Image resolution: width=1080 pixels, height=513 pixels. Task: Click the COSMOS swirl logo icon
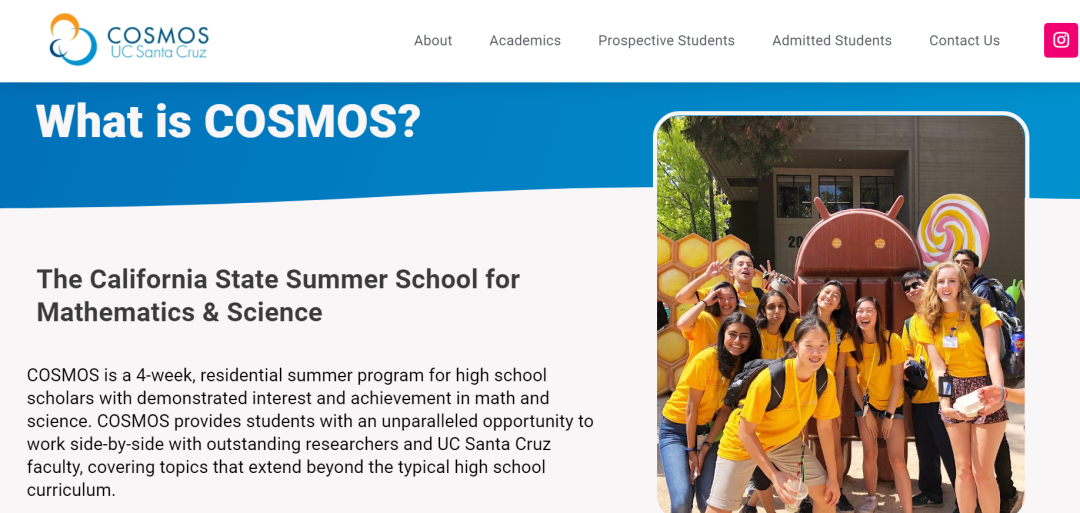73,39
